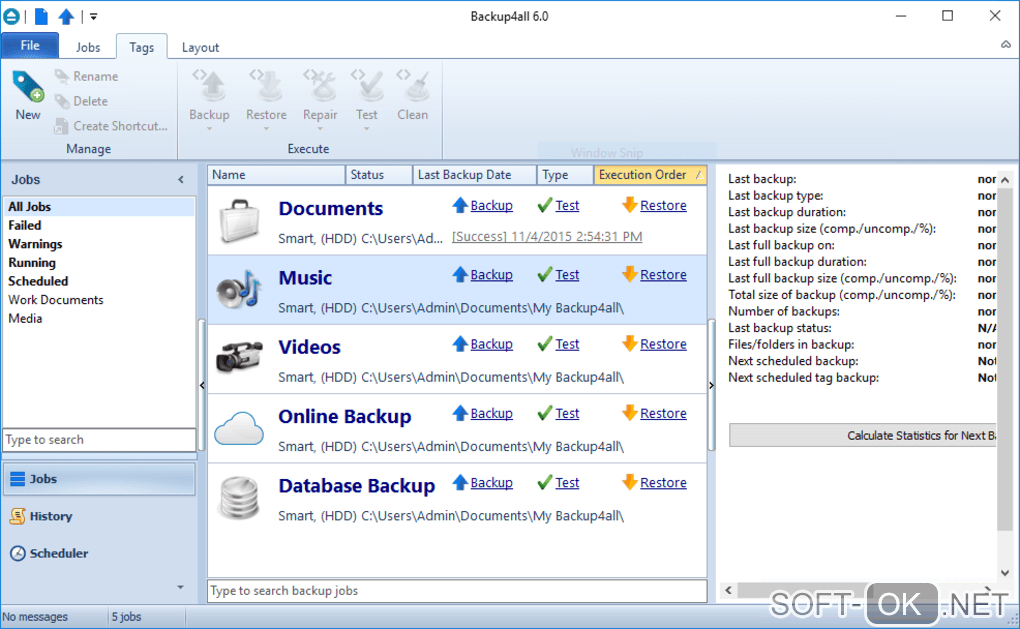Click the Rename tag button

click(87, 76)
